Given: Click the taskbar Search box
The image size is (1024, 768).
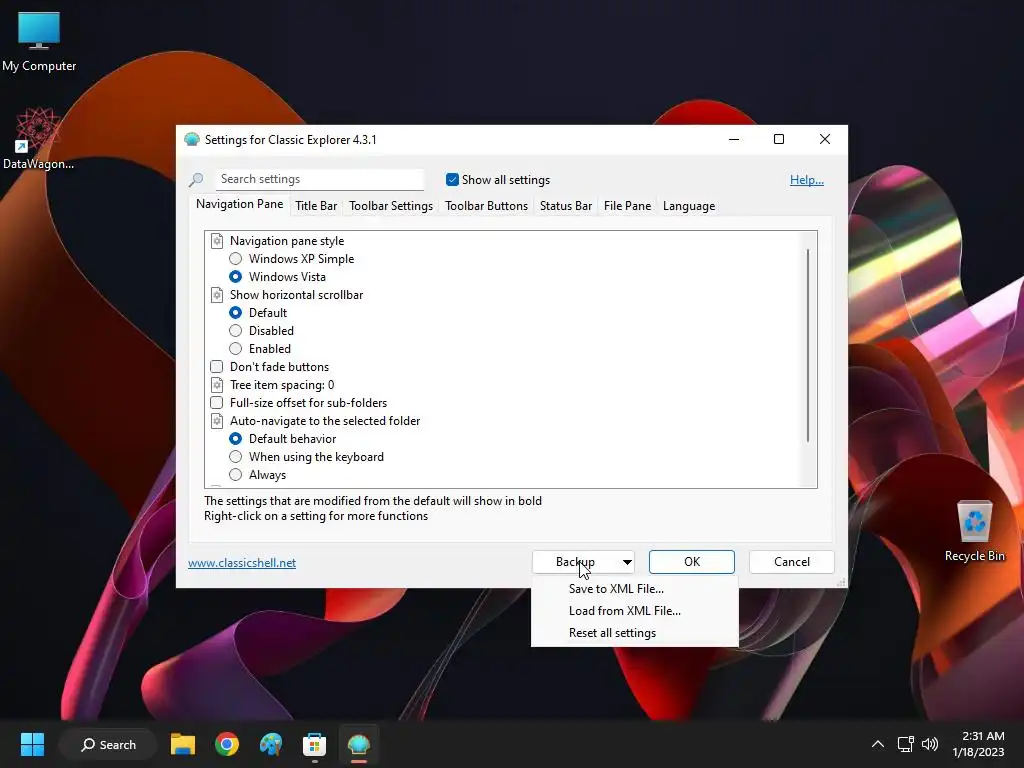Looking at the screenshot, I should pyautogui.click(x=108, y=744).
